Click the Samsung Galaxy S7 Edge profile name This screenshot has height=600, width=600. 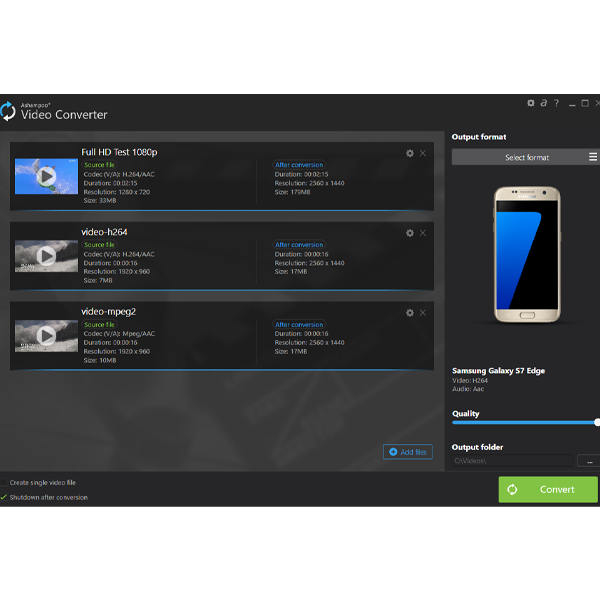(498, 371)
